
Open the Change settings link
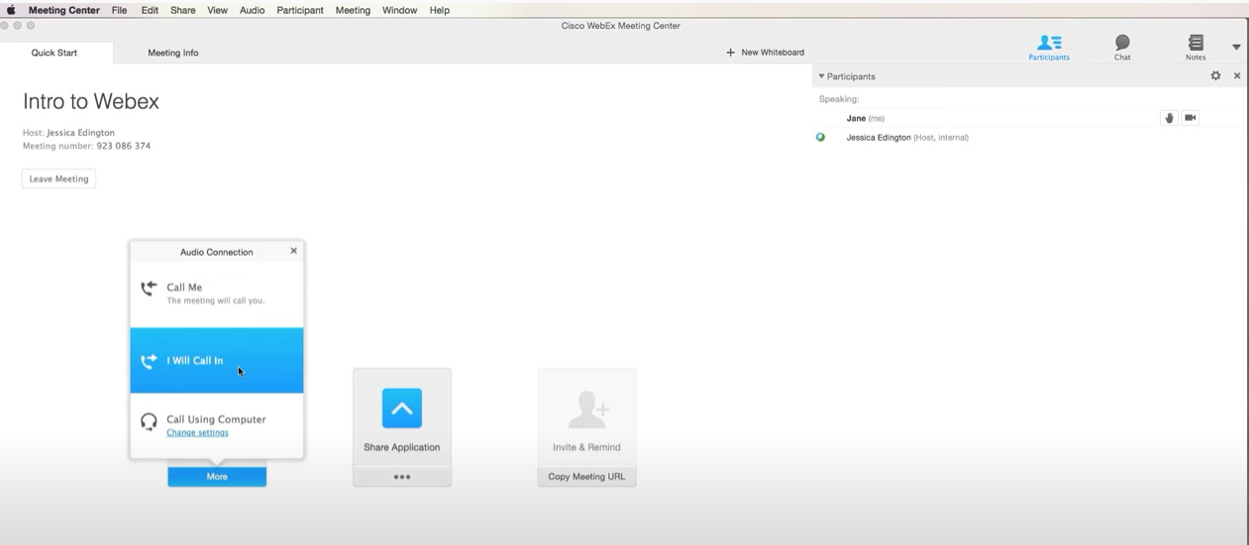(x=197, y=433)
